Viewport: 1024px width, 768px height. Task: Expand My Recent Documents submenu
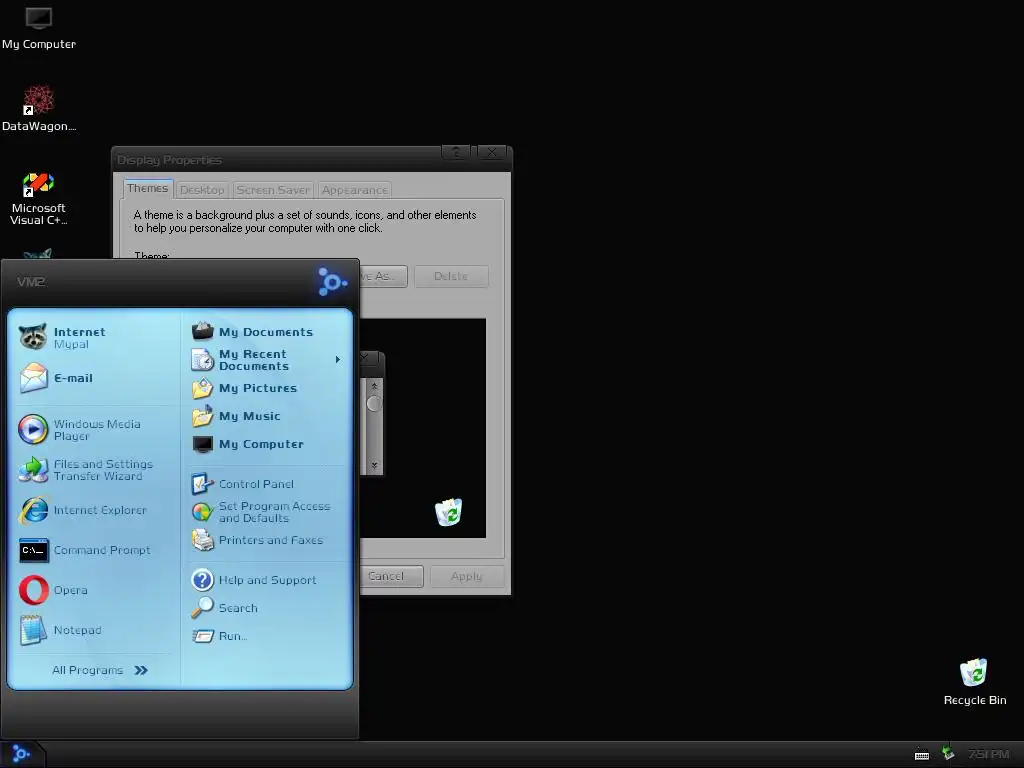[267, 360]
